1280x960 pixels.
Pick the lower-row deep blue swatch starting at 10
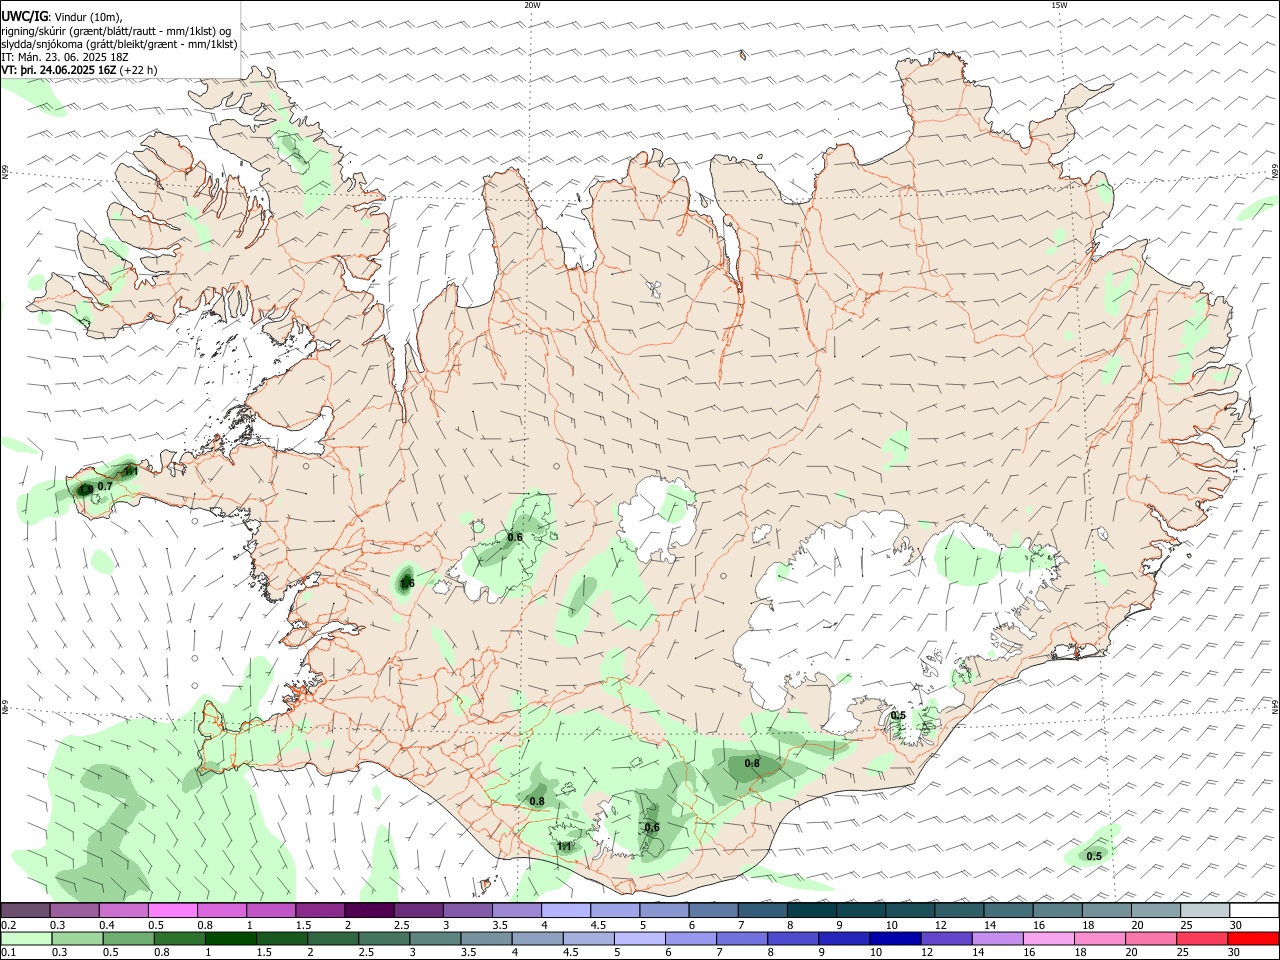pos(895,939)
